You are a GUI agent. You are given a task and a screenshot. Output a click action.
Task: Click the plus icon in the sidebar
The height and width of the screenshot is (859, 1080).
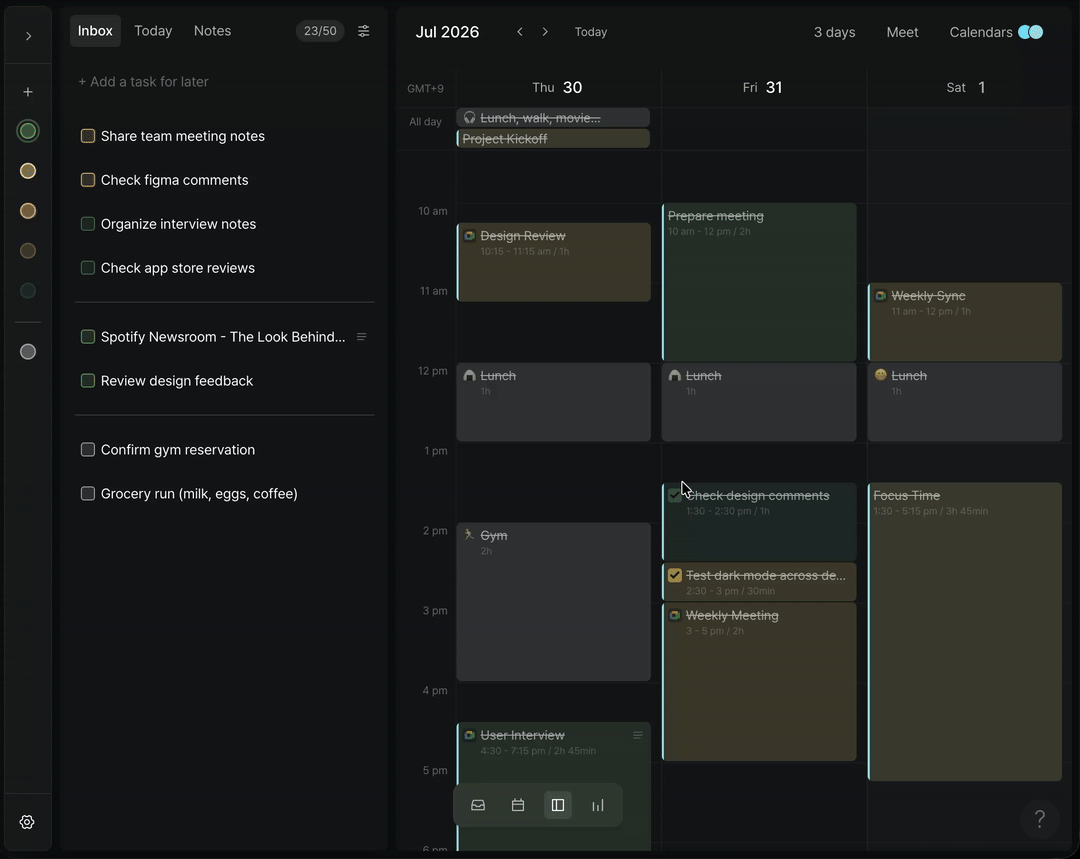[x=28, y=92]
